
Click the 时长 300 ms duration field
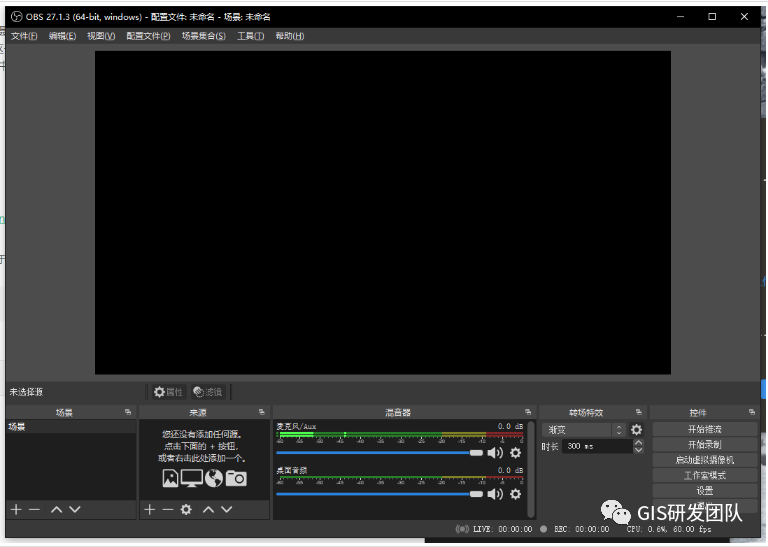(597, 446)
